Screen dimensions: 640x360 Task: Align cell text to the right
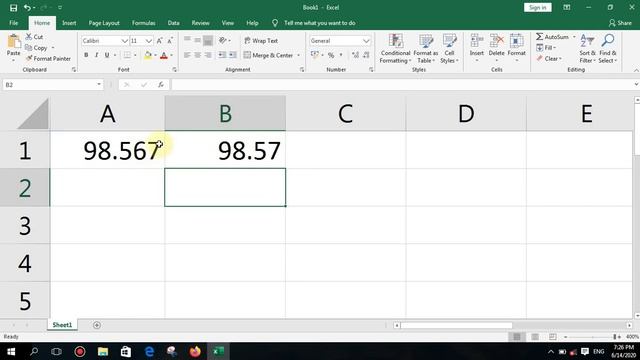pos(208,55)
